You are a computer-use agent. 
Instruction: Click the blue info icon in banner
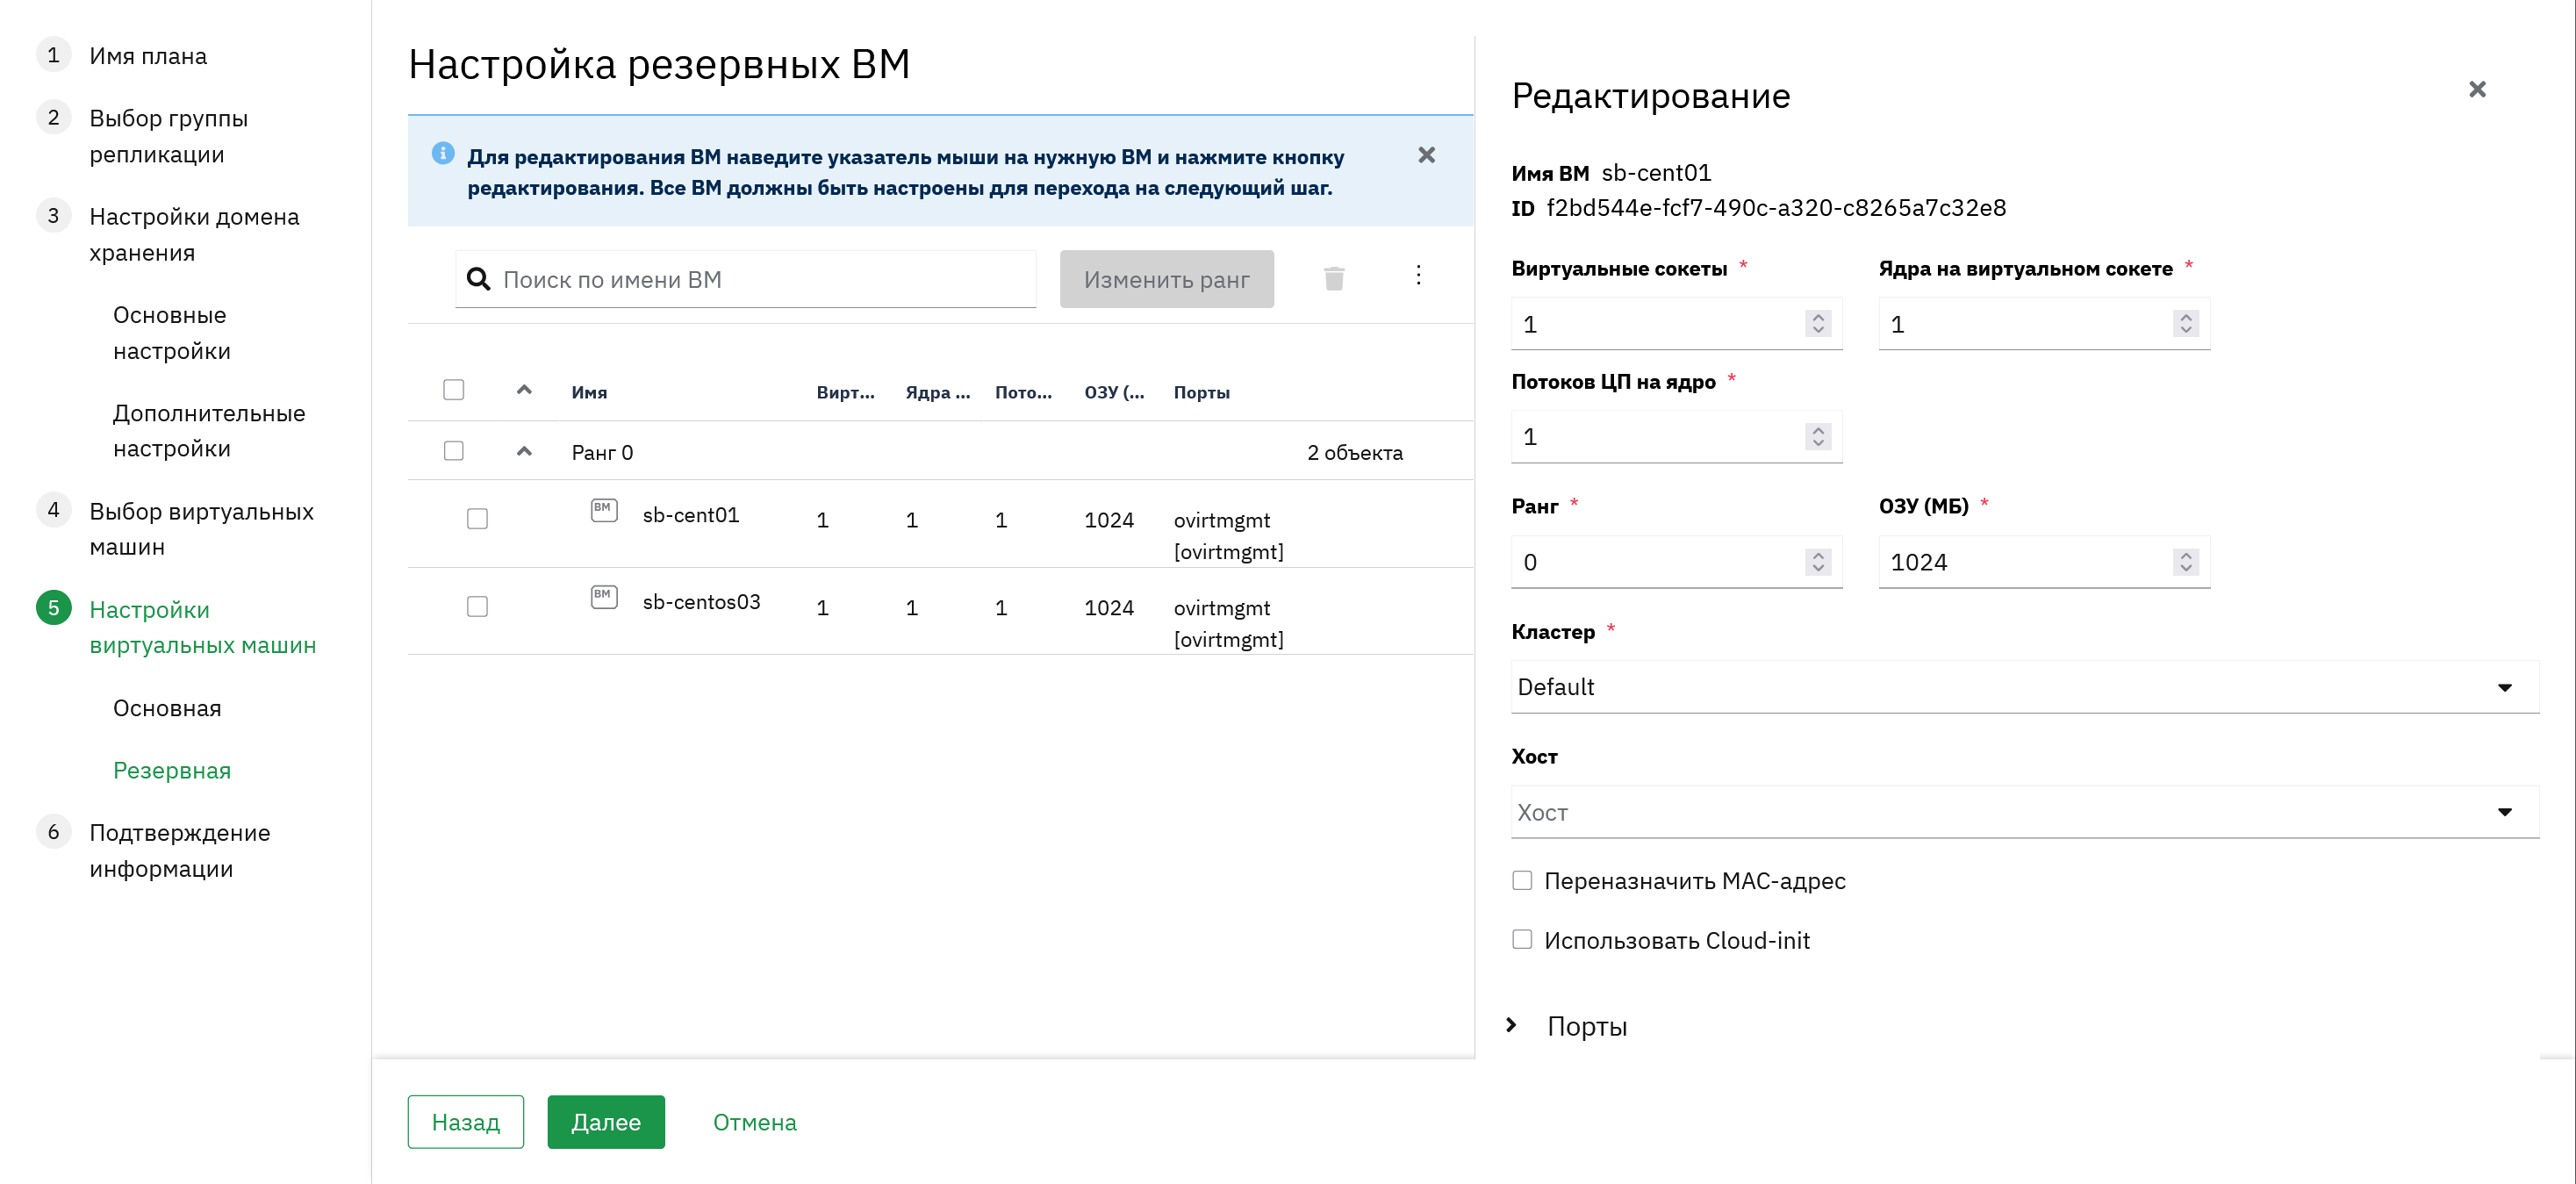pos(443,153)
